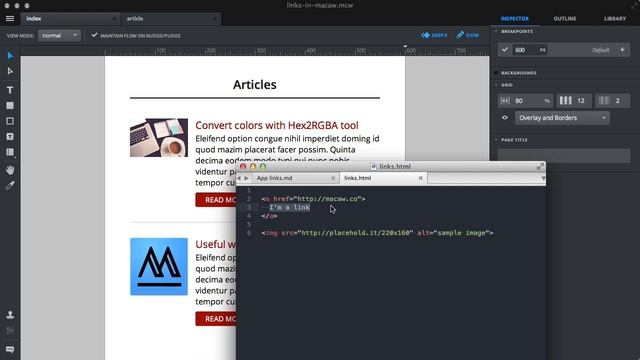
Task: Toggle grid visibility eye icon
Action: pos(505,118)
